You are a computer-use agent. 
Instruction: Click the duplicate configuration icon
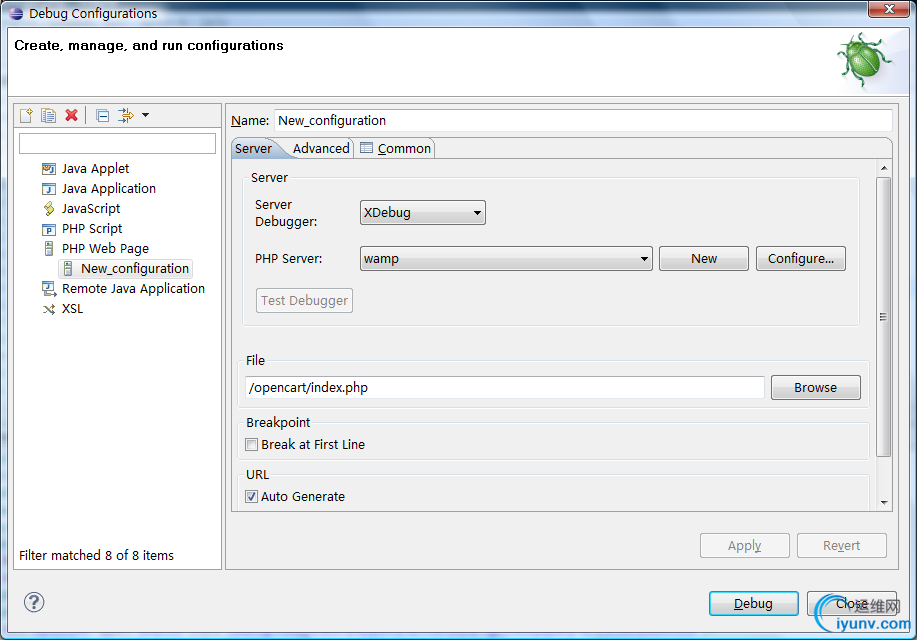click(48, 116)
